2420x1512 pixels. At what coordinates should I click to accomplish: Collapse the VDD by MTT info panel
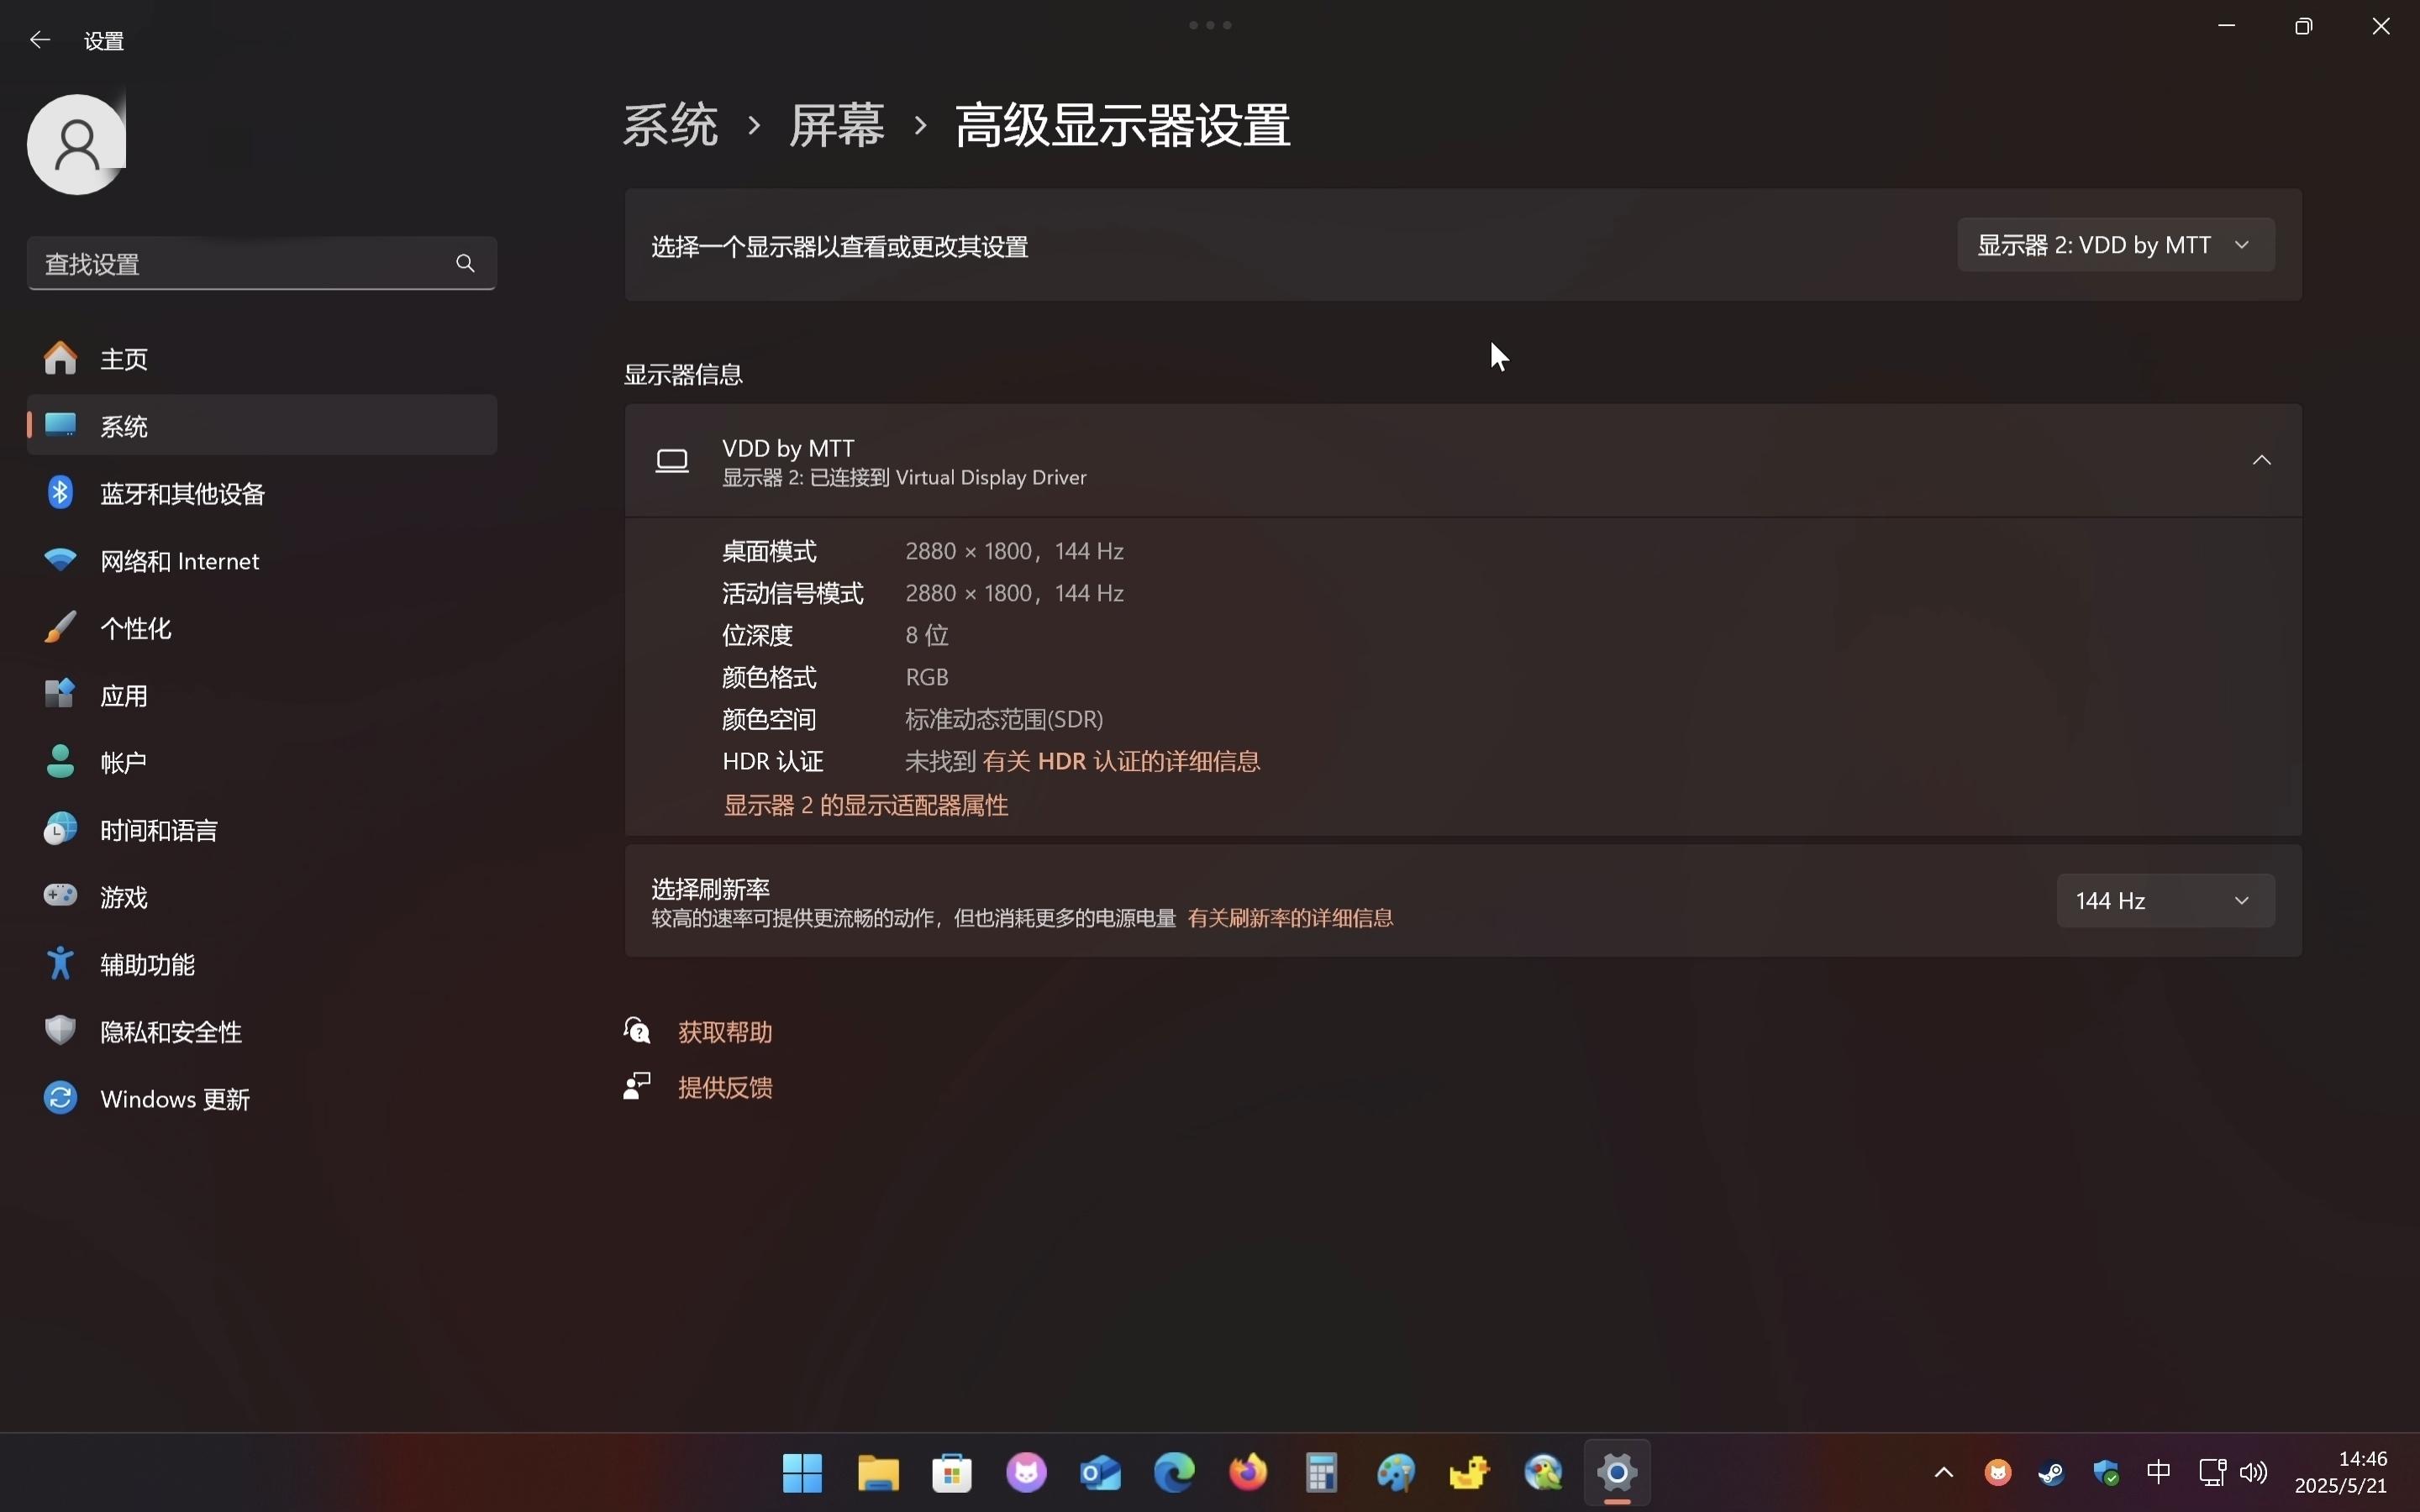[2262, 460]
